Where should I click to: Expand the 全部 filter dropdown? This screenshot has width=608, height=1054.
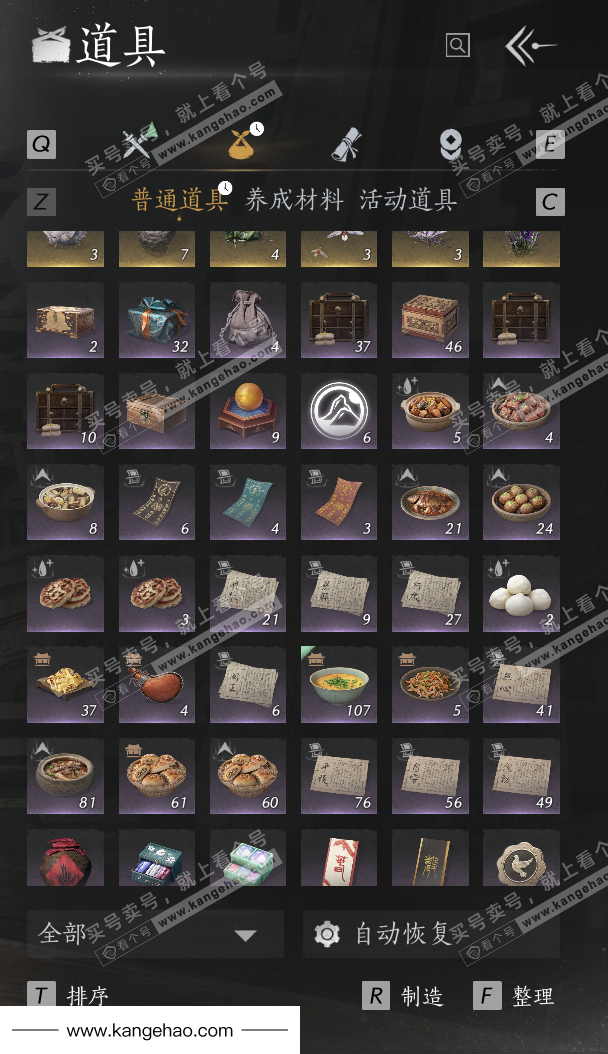click(x=155, y=934)
